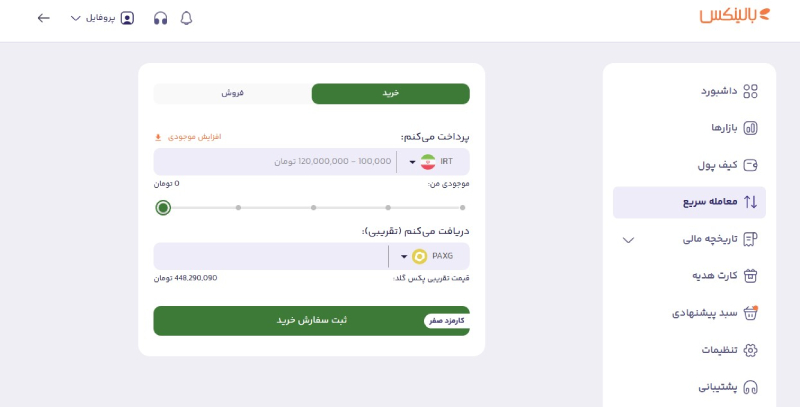Screen dimensions: 800x407
Task: Click the back arrow icon
Action: [43, 18]
